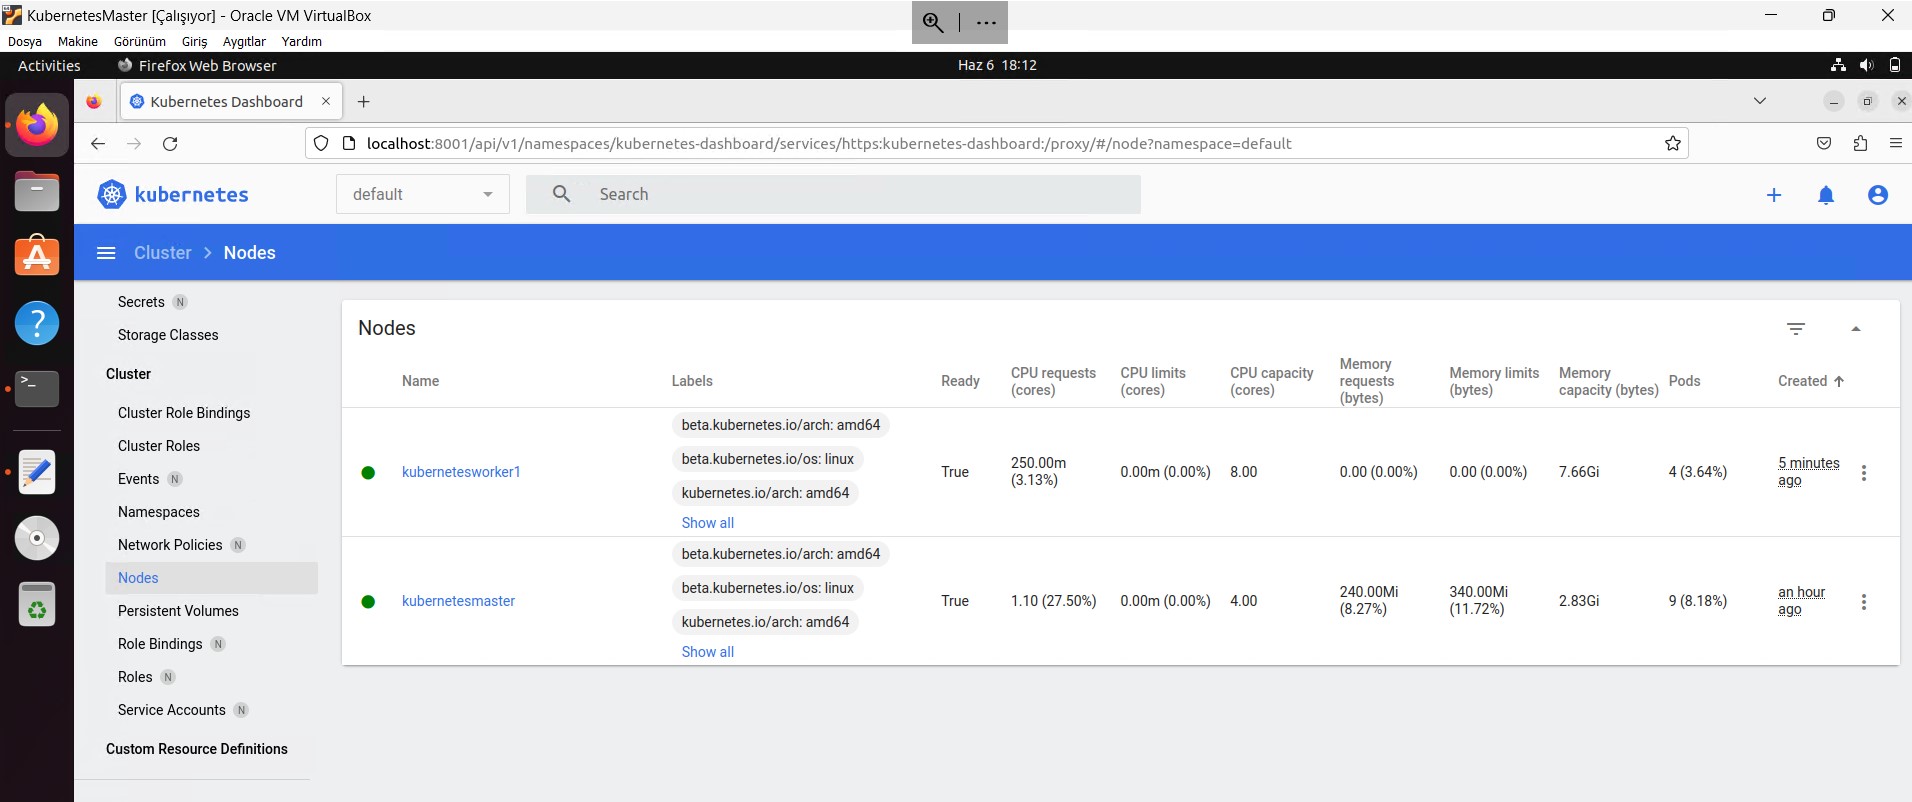
Task: Go to Cluster breadcrumb
Action: tap(163, 253)
